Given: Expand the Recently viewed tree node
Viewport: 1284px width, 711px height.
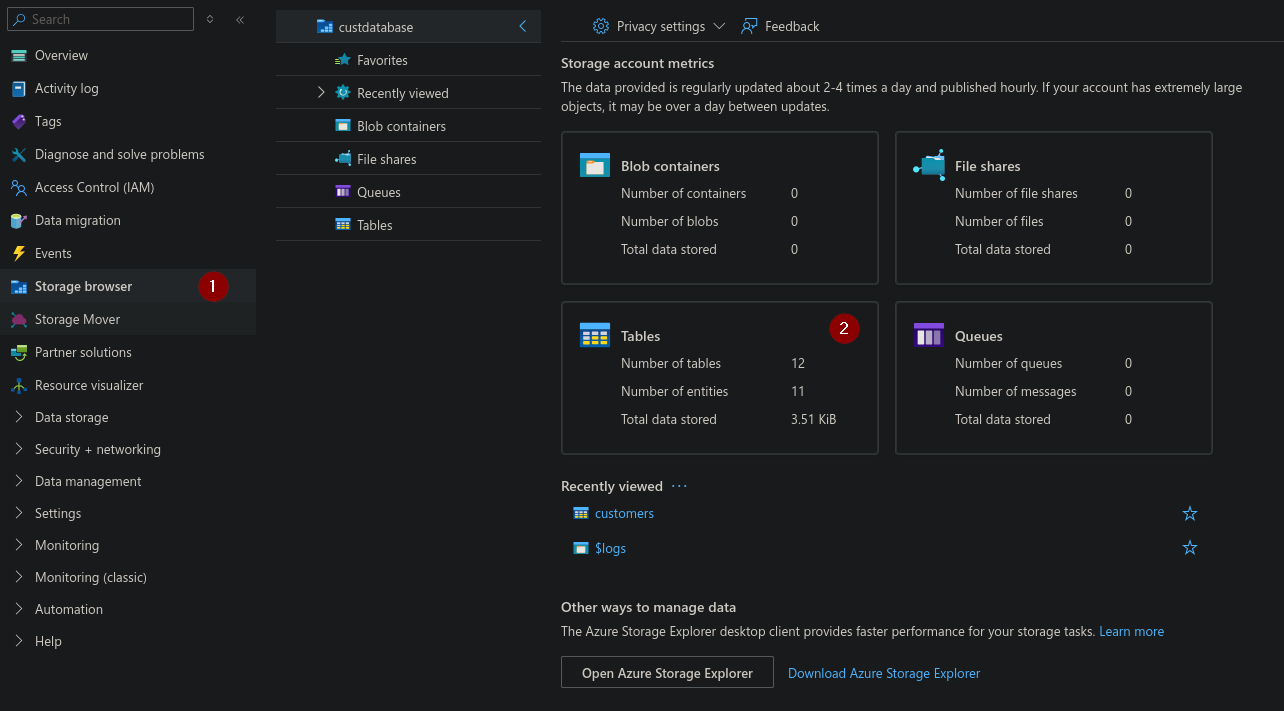Looking at the screenshot, I should click(321, 93).
